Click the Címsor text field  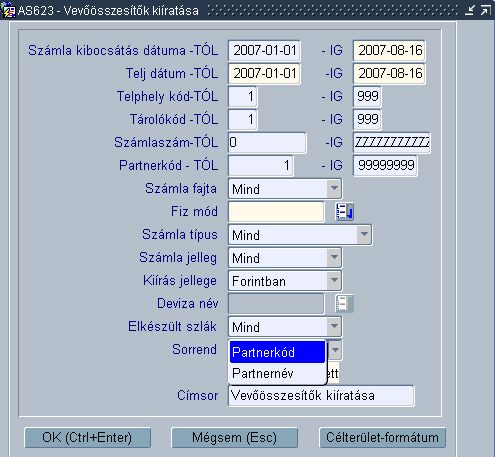321,396
